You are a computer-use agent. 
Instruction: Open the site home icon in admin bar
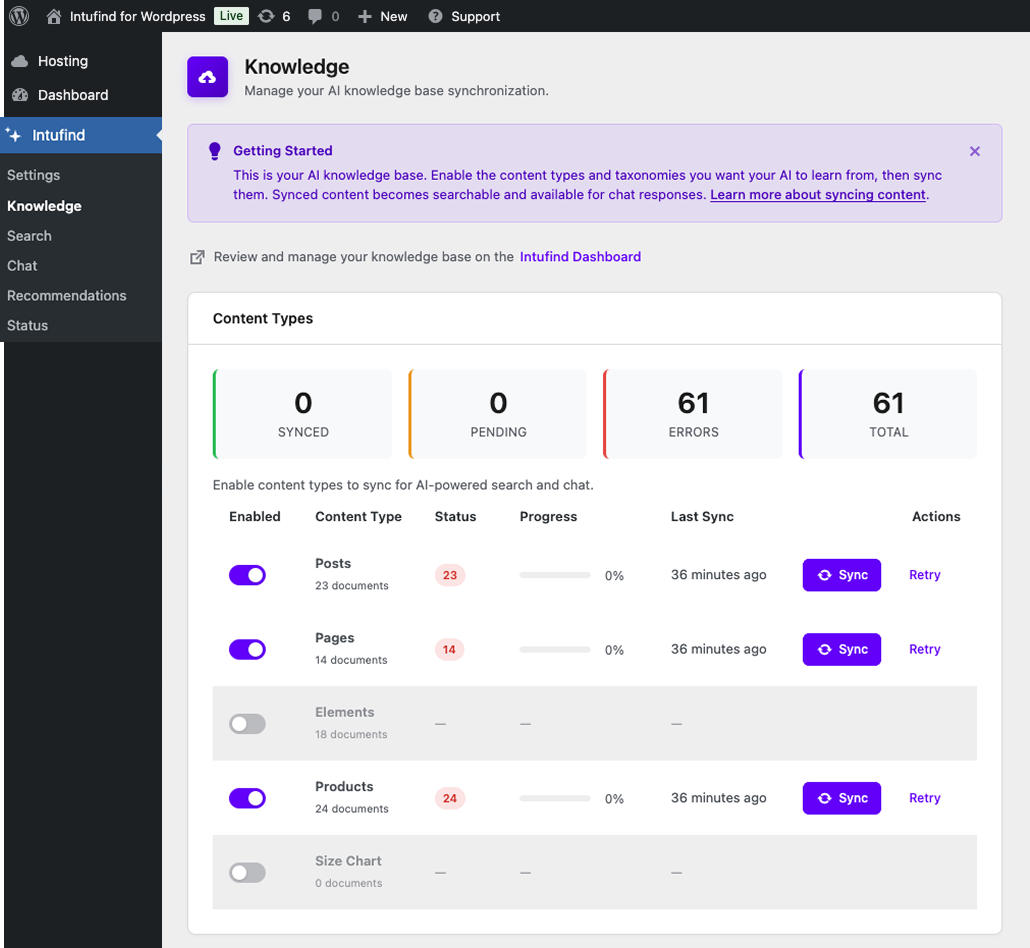pyautogui.click(x=54, y=16)
